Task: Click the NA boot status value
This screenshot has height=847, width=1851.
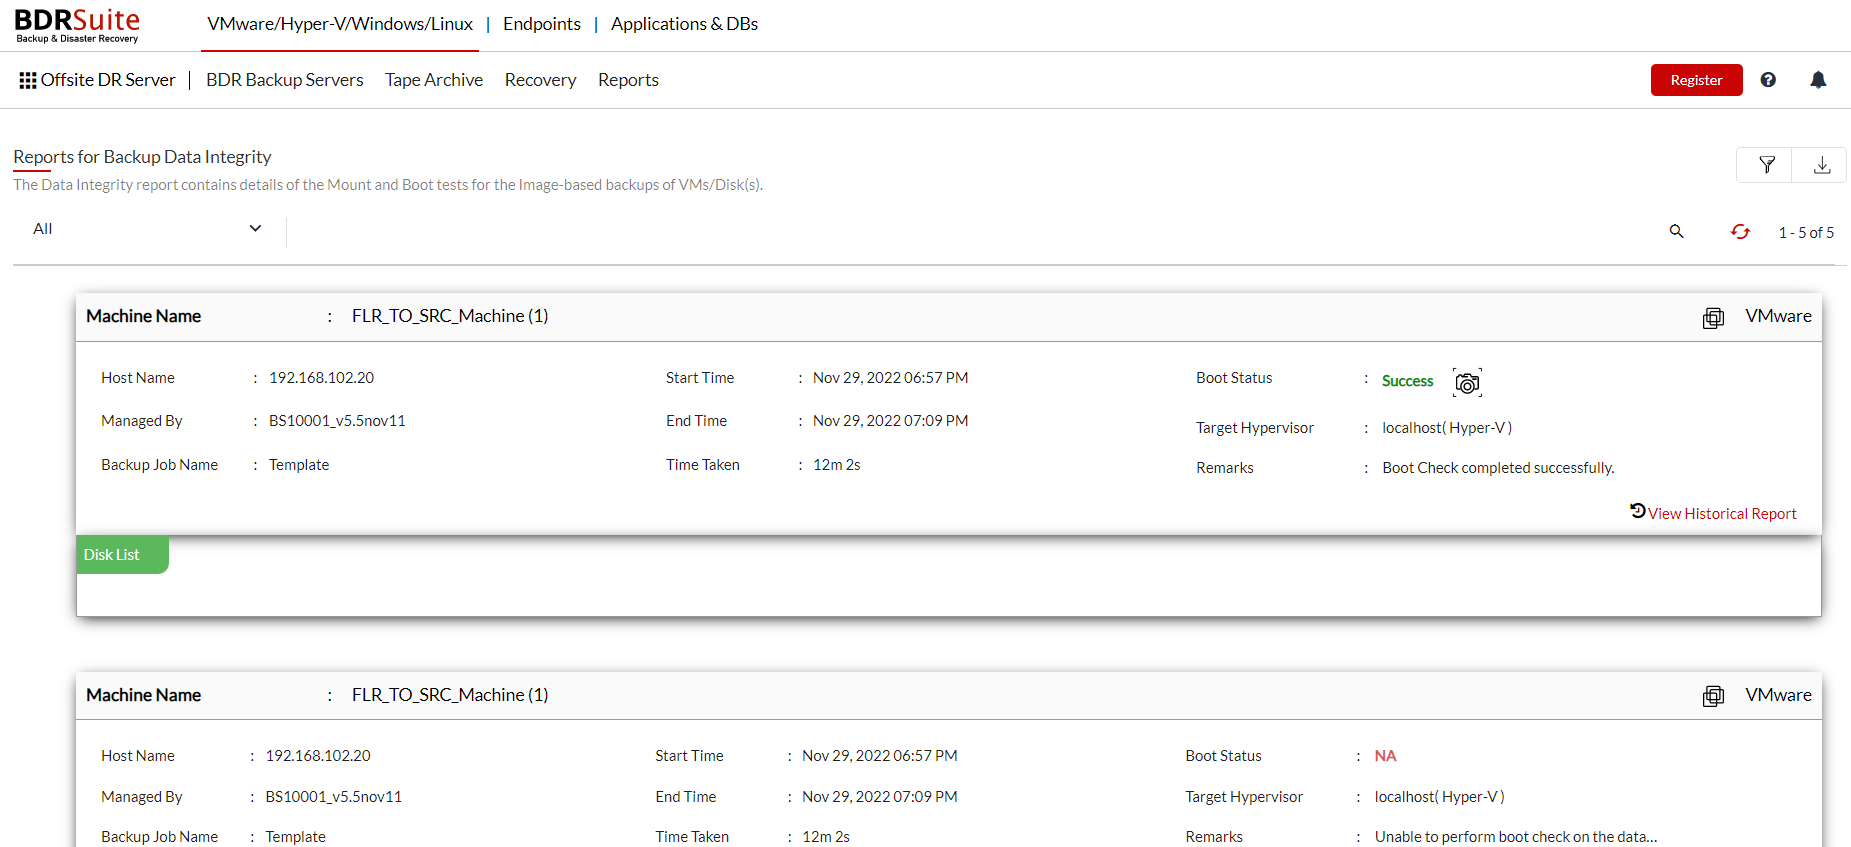Action: point(1385,756)
